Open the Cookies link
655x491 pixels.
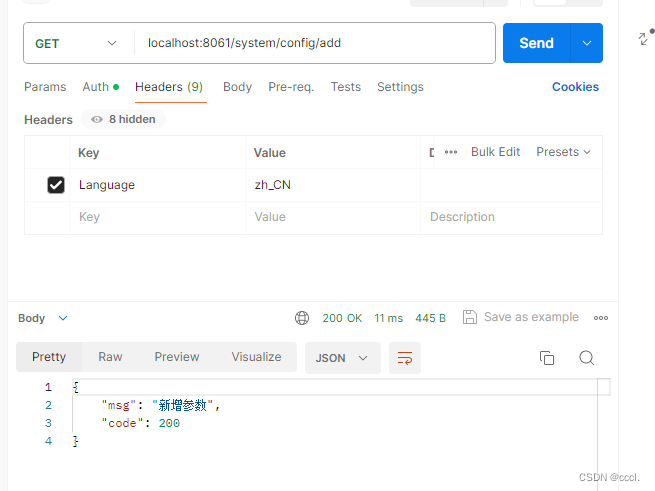pos(575,87)
